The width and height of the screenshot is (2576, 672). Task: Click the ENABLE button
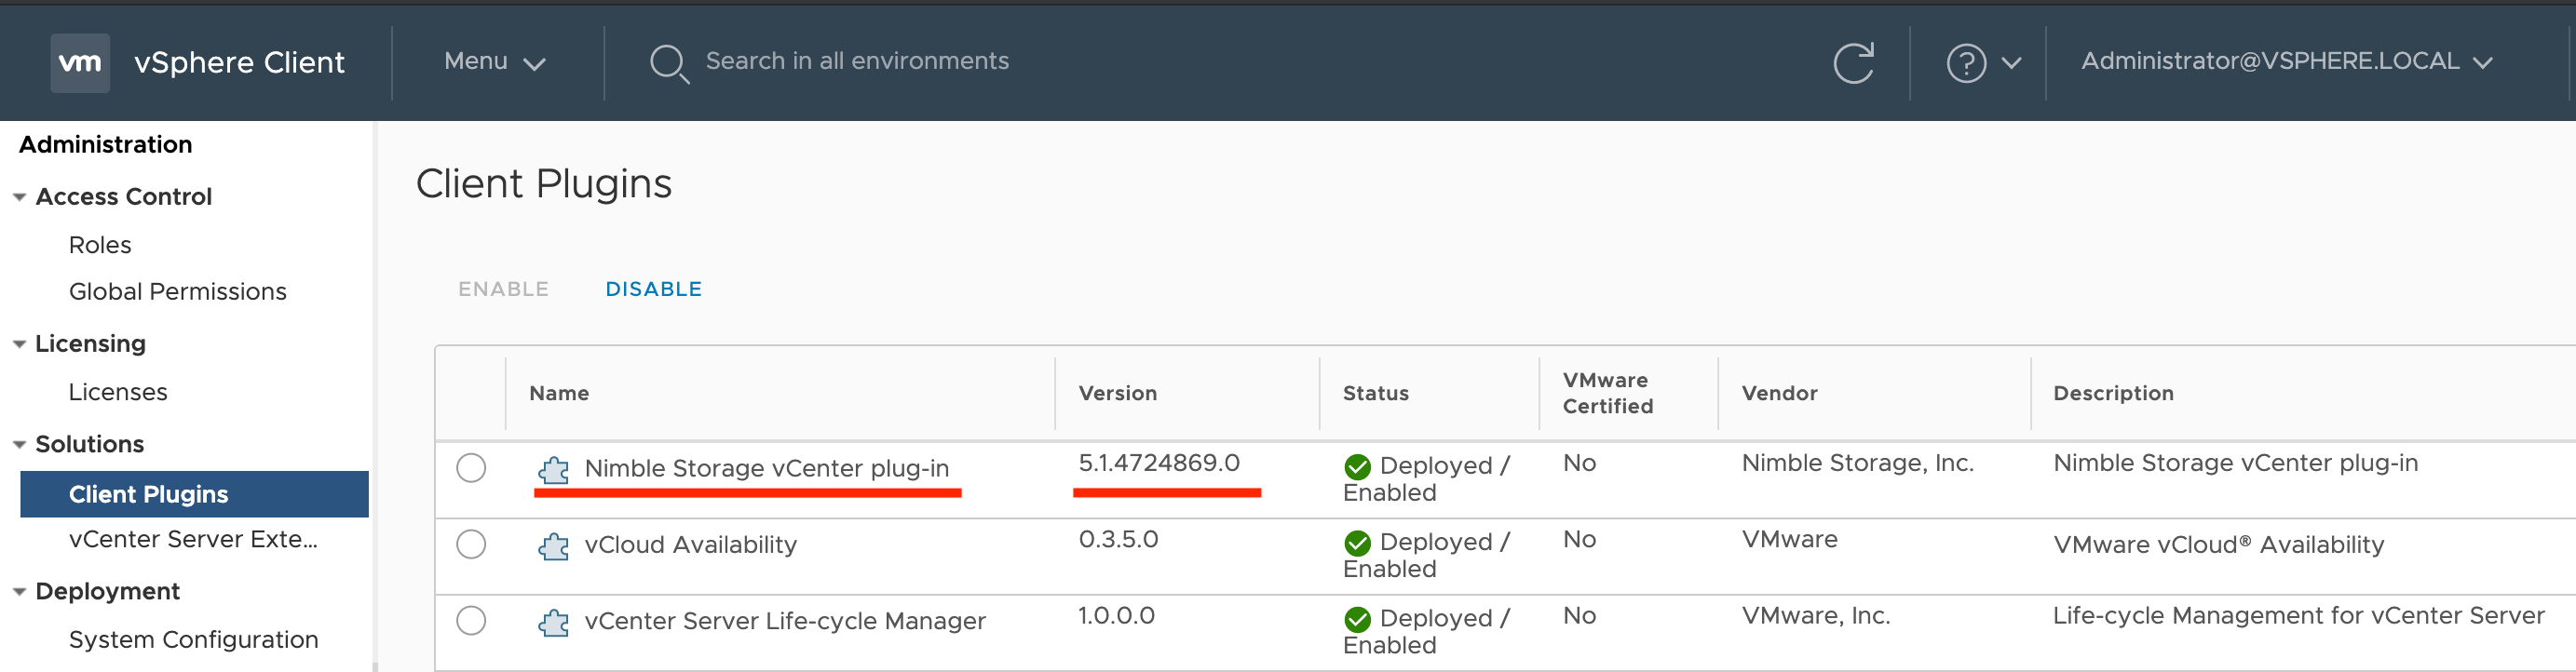(504, 289)
